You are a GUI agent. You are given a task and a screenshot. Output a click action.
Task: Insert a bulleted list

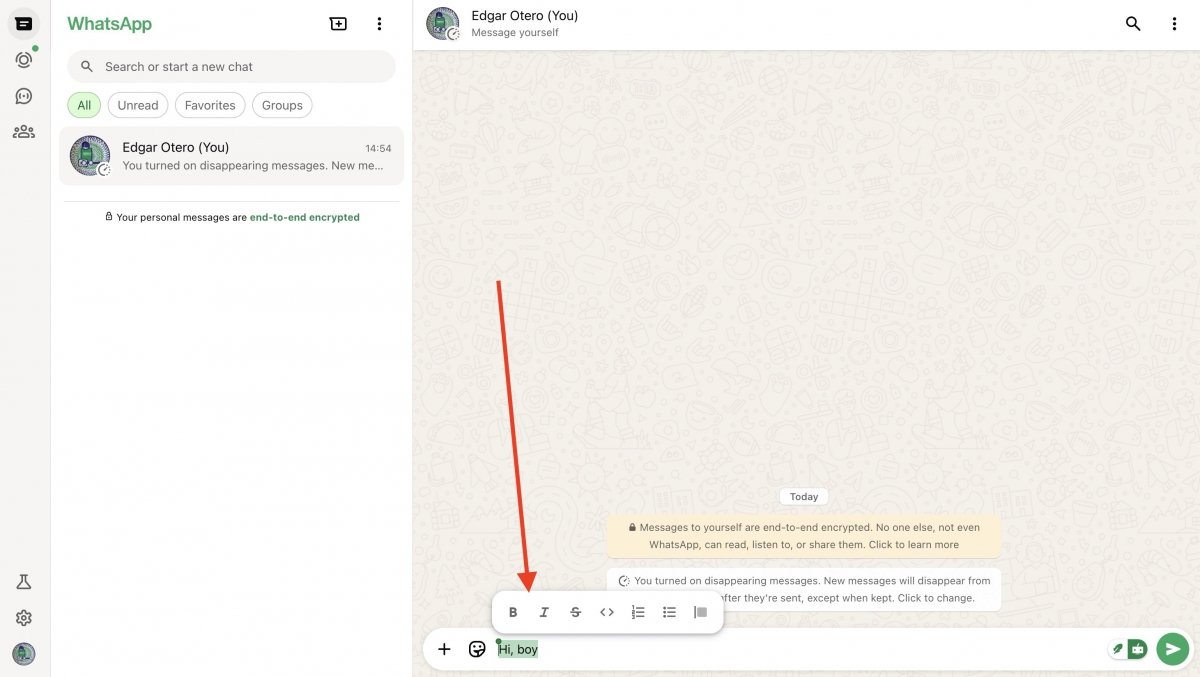(x=670, y=612)
